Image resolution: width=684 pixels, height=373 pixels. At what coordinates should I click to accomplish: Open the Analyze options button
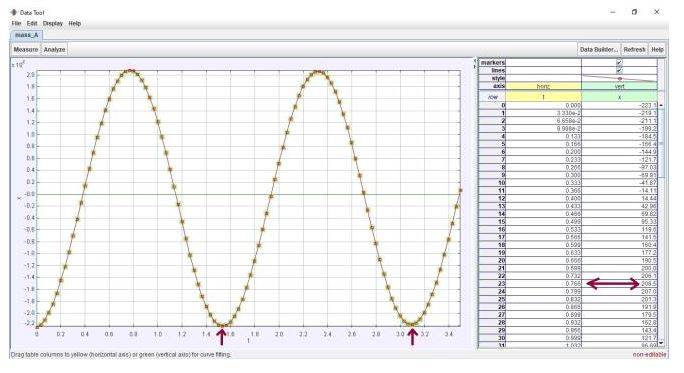pyautogui.click(x=55, y=50)
